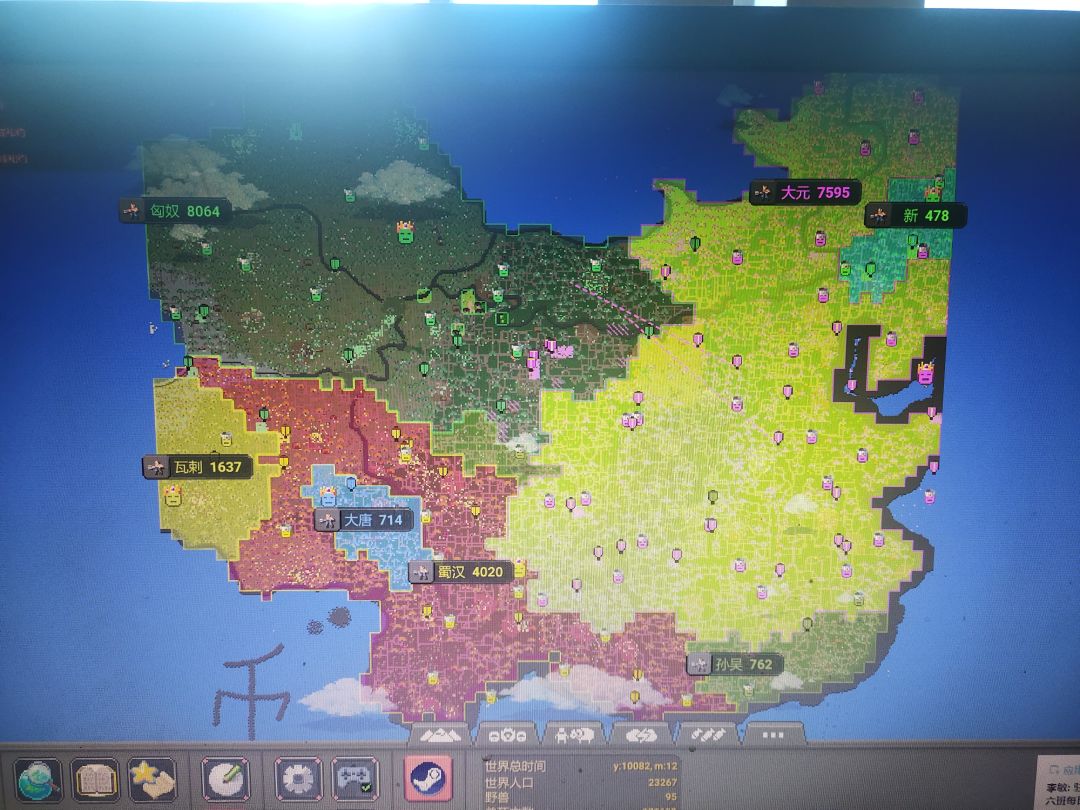
Task: Click the 匈奴 8064 kingdom label
Action: (x=174, y=211)
